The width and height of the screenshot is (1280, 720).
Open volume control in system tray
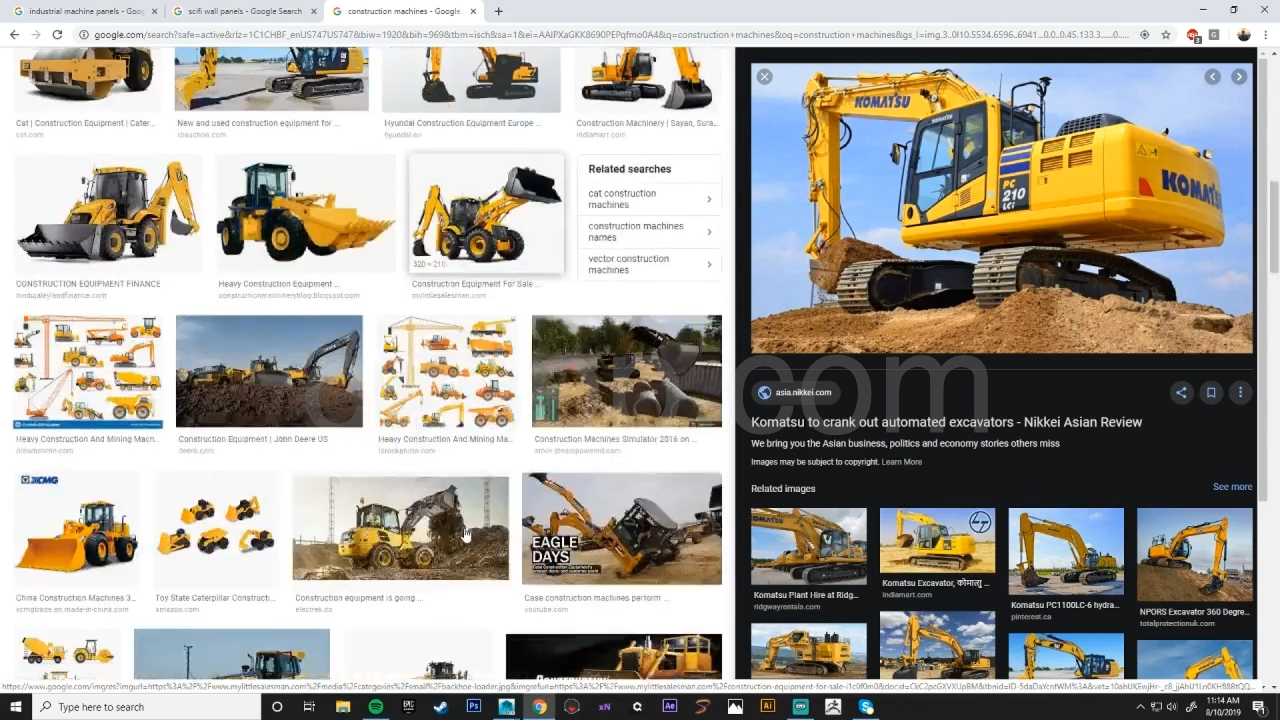[x=1172, y=707]
